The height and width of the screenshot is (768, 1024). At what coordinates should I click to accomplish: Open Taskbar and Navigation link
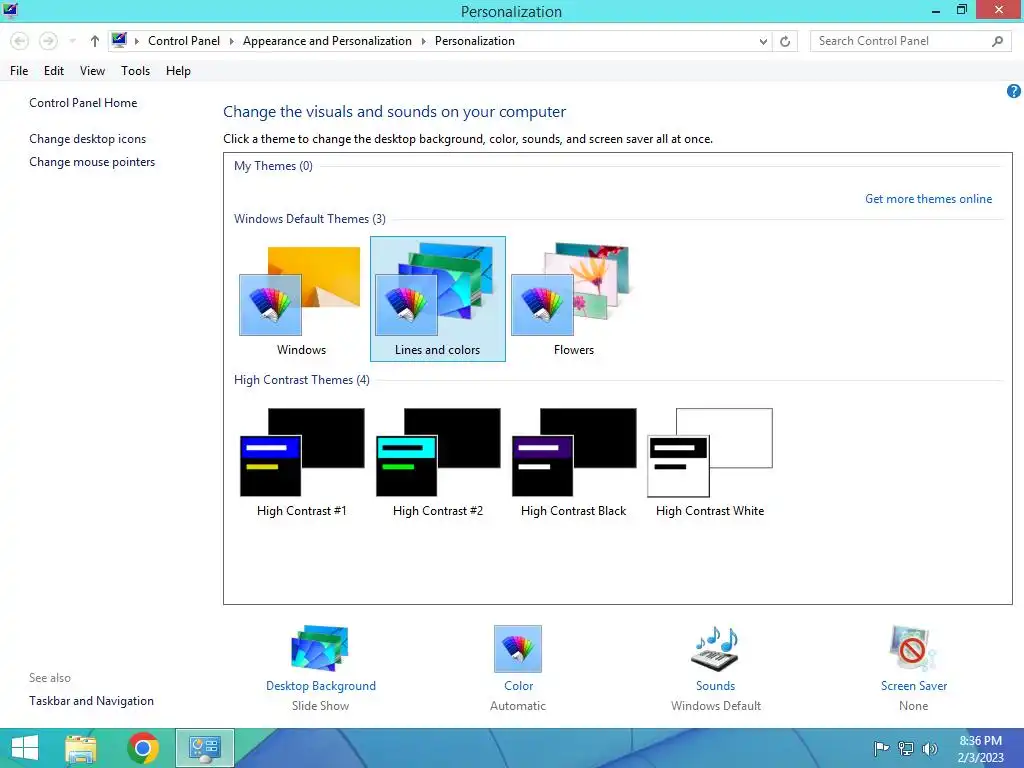click(91, 701)
